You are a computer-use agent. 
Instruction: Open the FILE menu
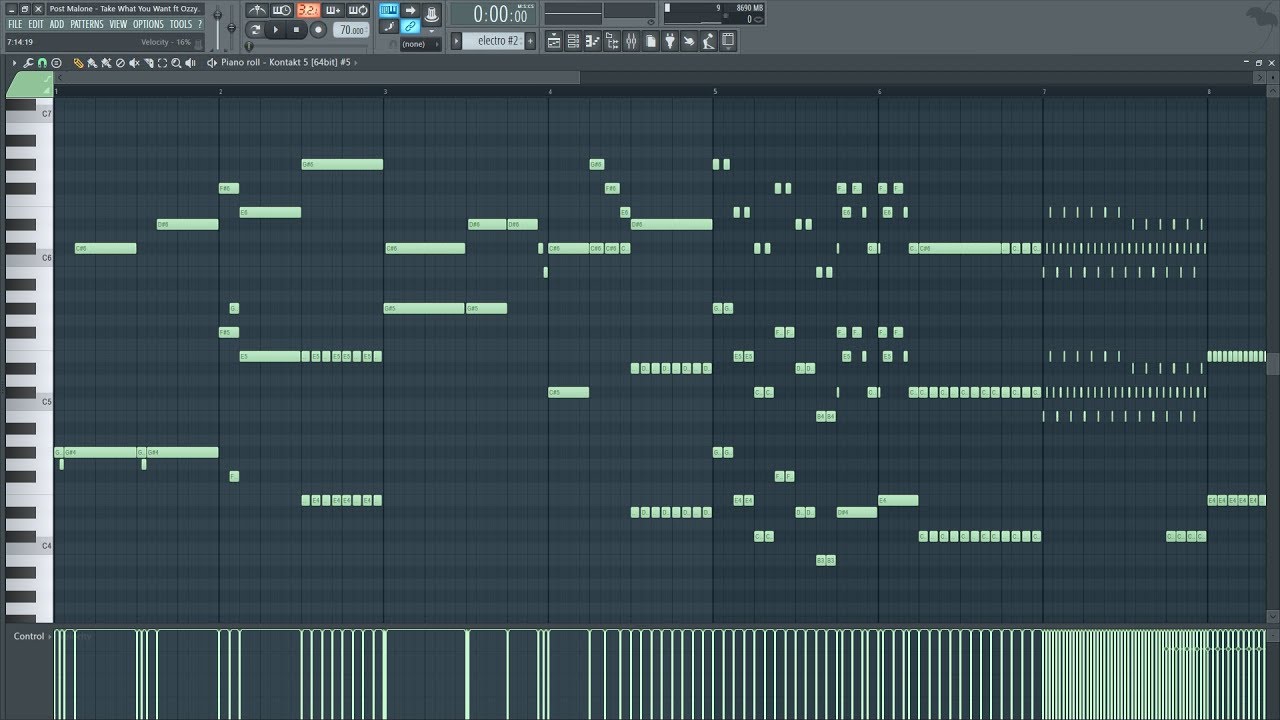tap(15, 24)
